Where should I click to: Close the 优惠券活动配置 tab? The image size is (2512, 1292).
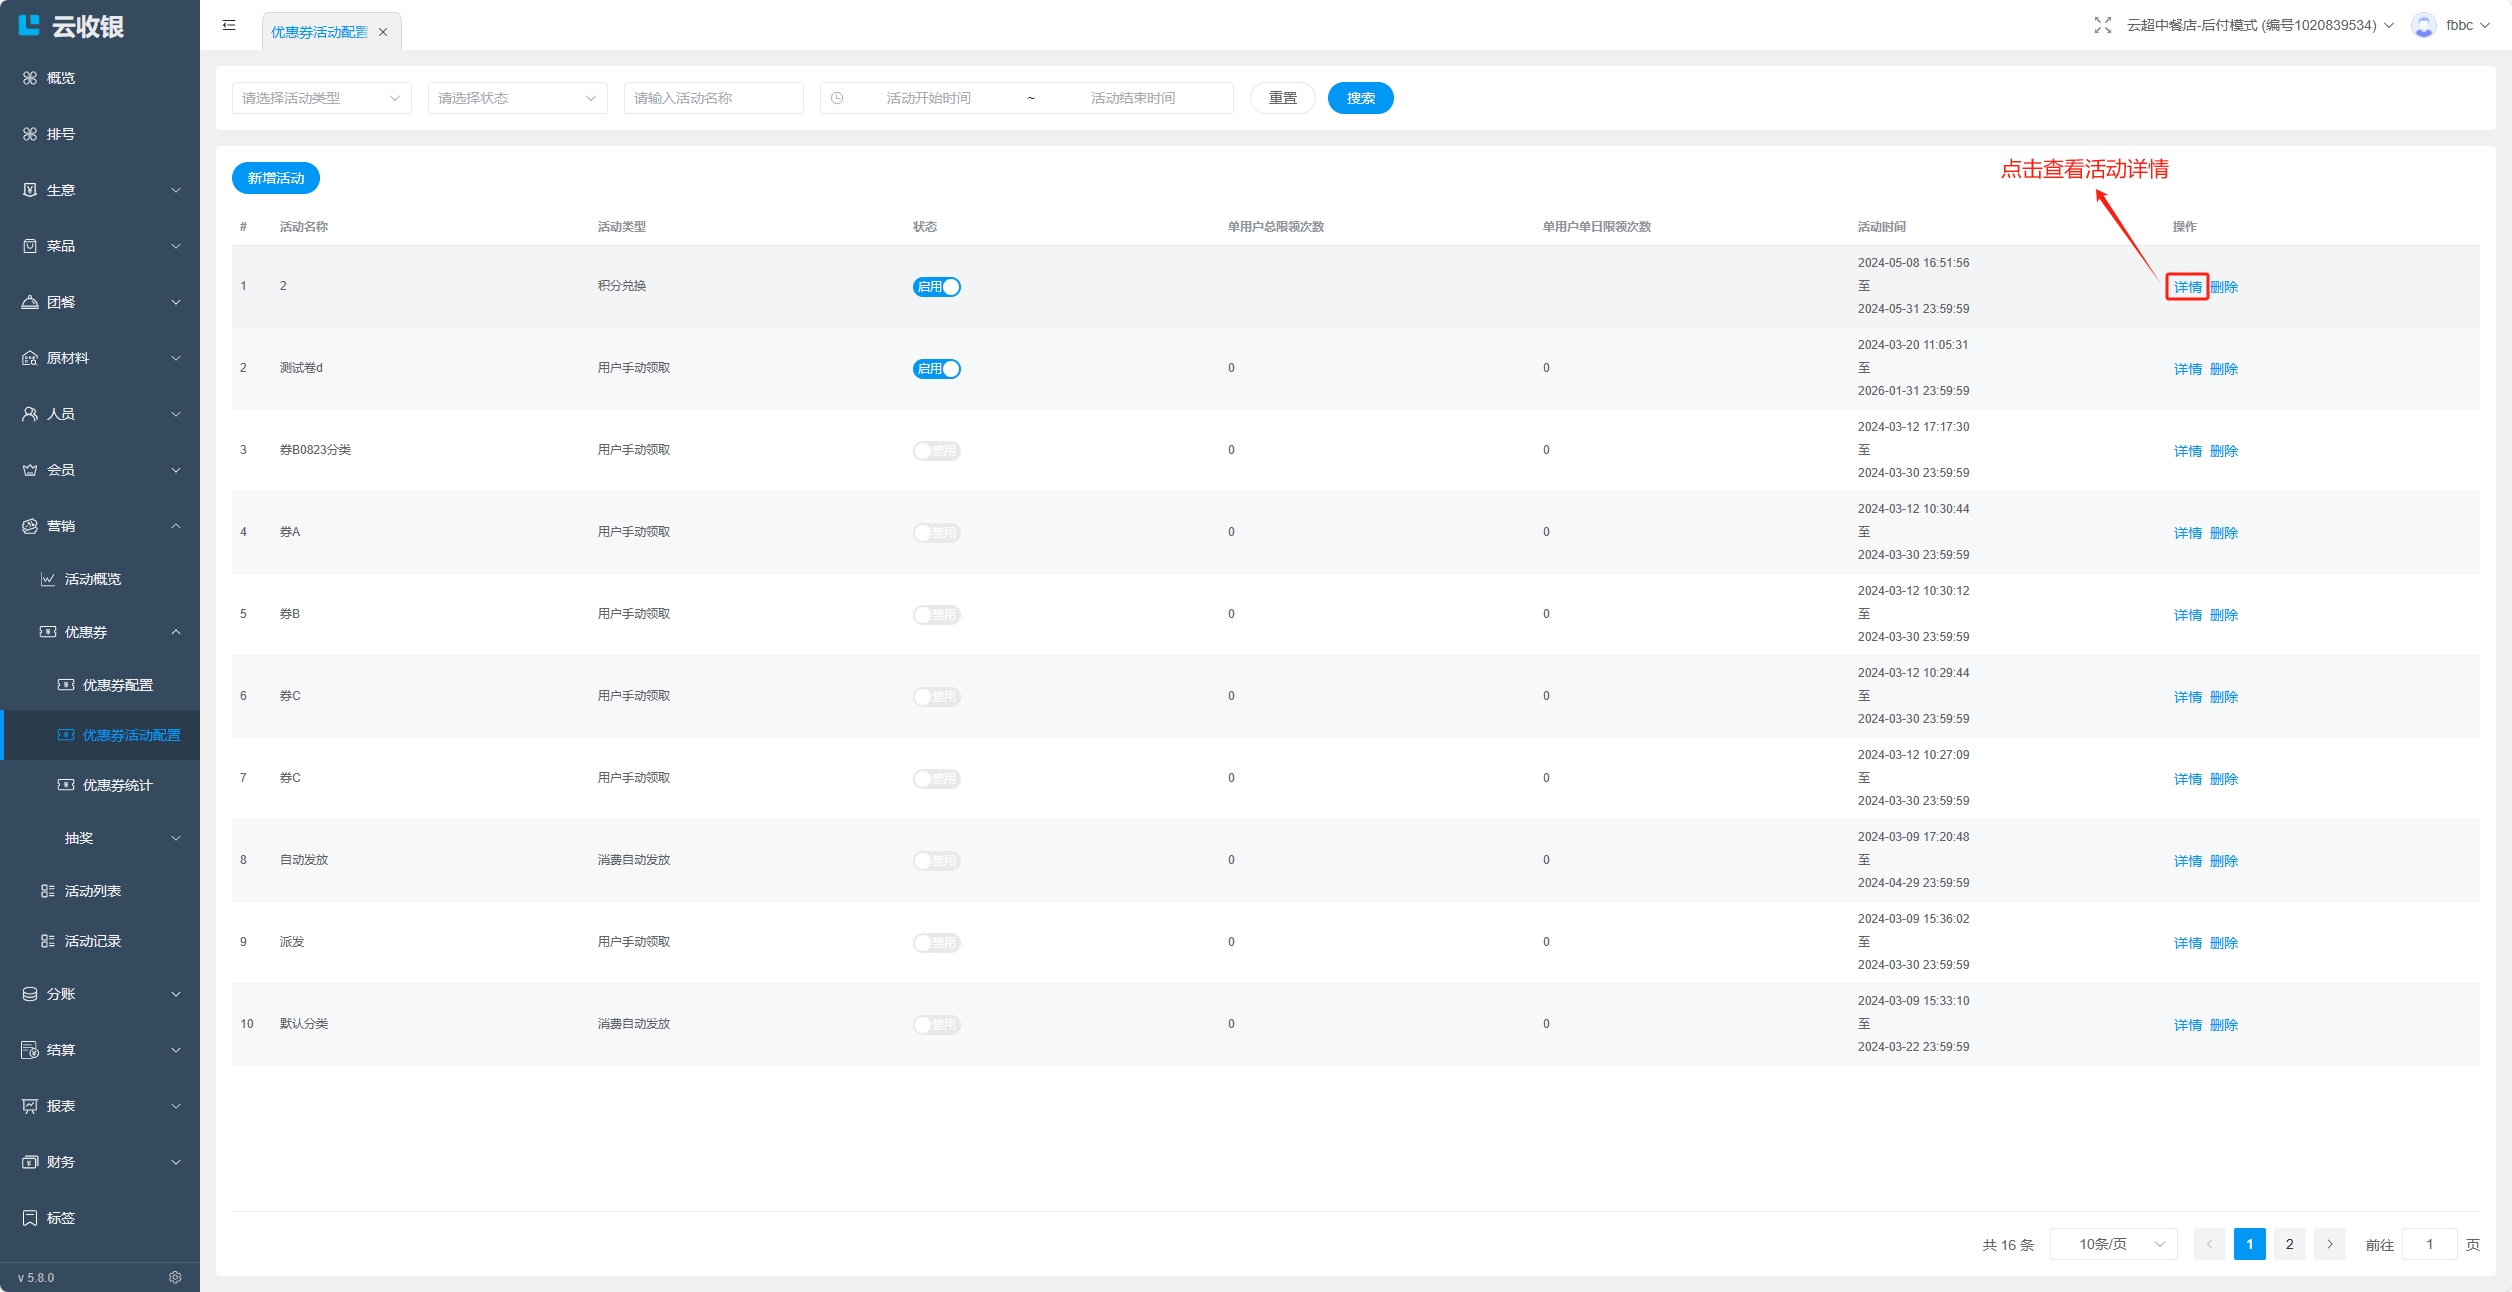(383, 32)
